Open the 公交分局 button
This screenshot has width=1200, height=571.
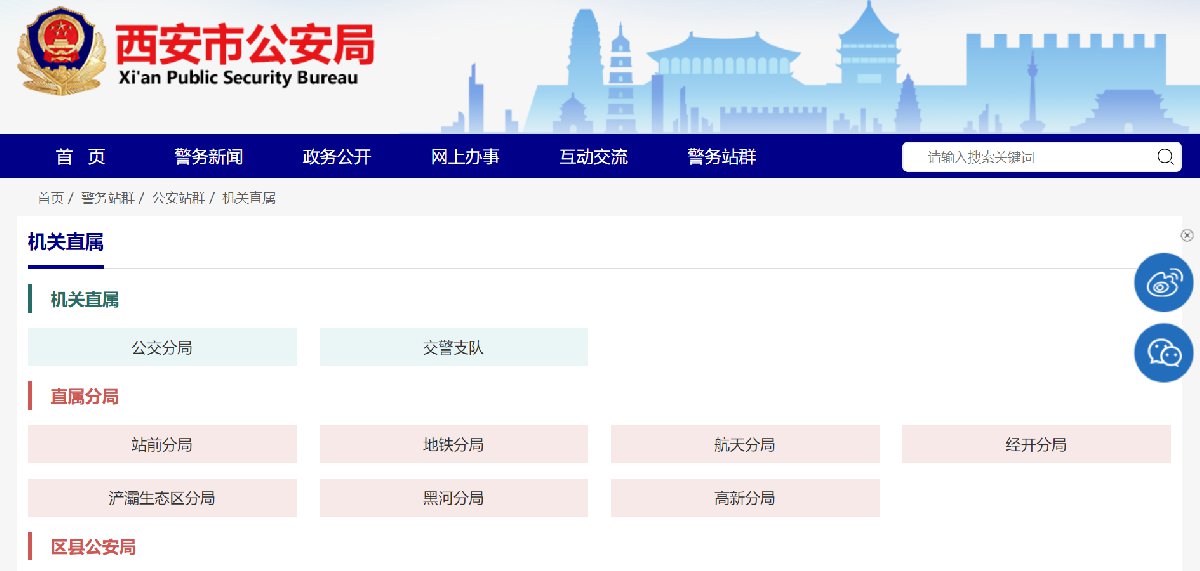click(x=162, y=348)
